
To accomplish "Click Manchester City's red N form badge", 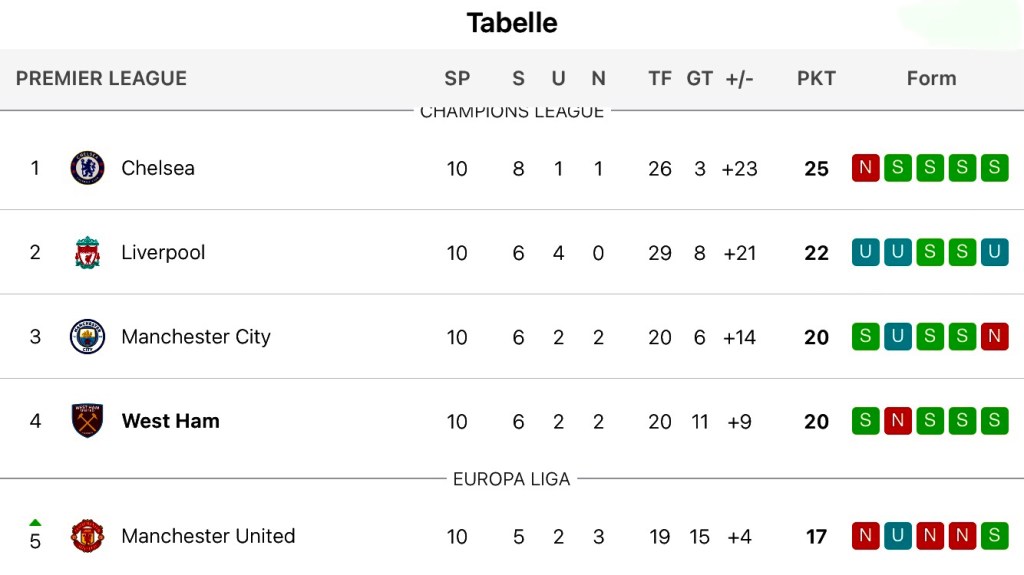I will click(x=994, y=337).
